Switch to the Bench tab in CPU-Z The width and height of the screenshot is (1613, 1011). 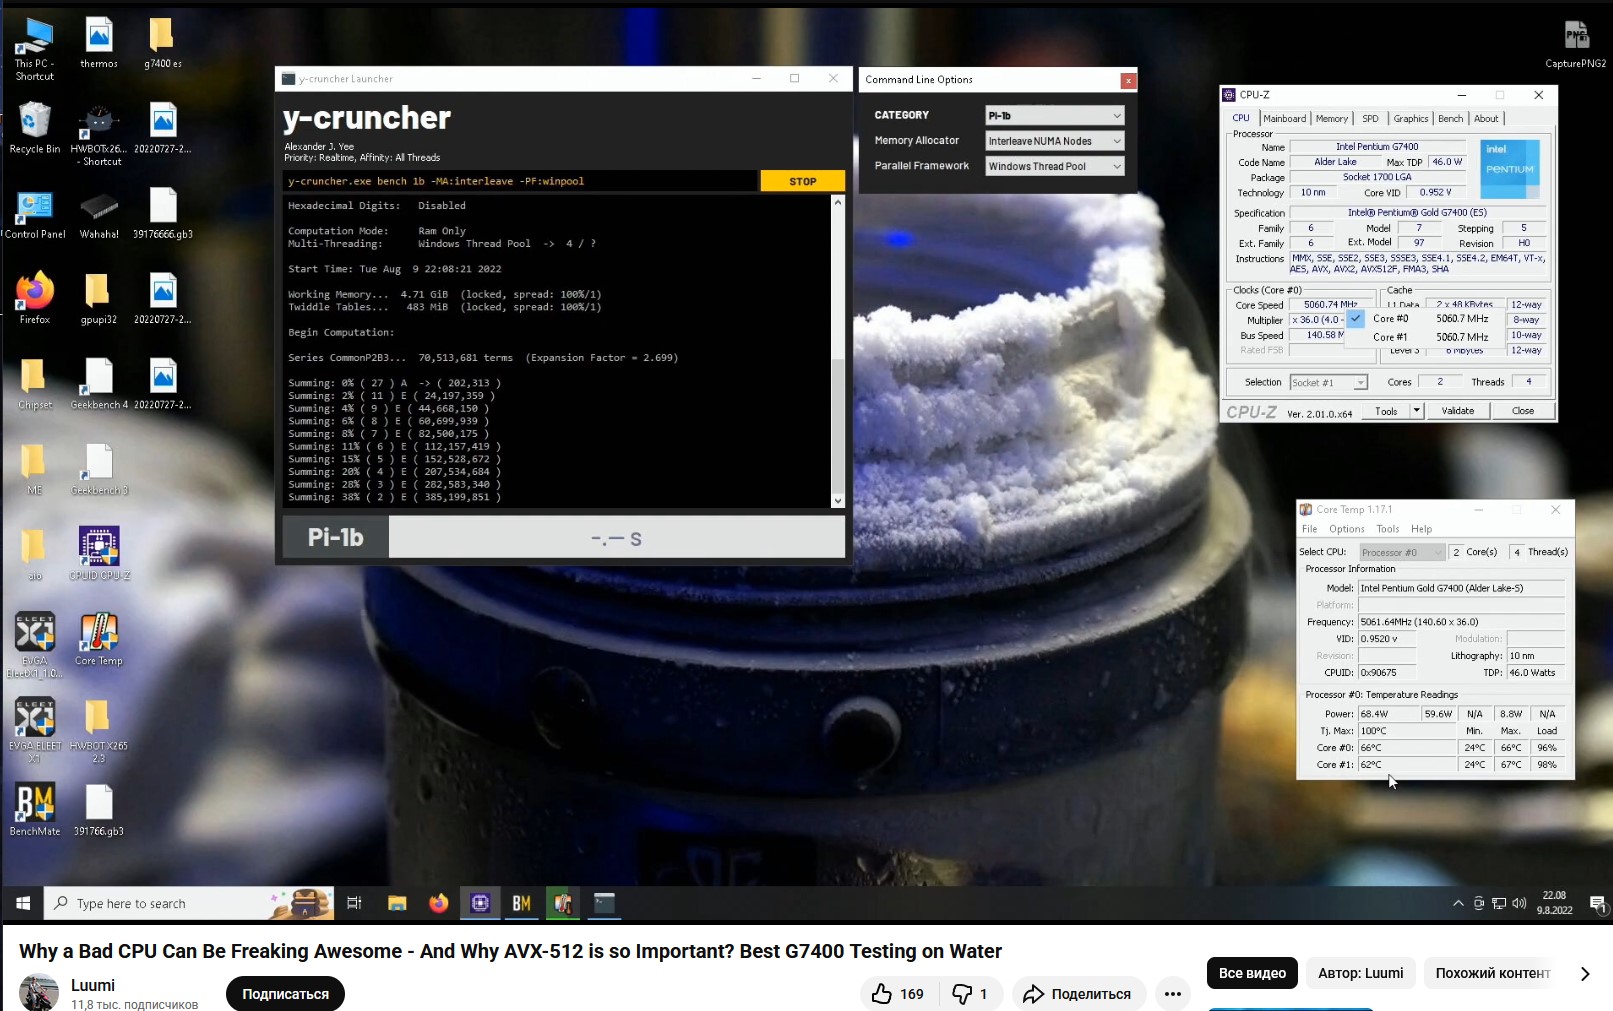[x=1451, y=118]
